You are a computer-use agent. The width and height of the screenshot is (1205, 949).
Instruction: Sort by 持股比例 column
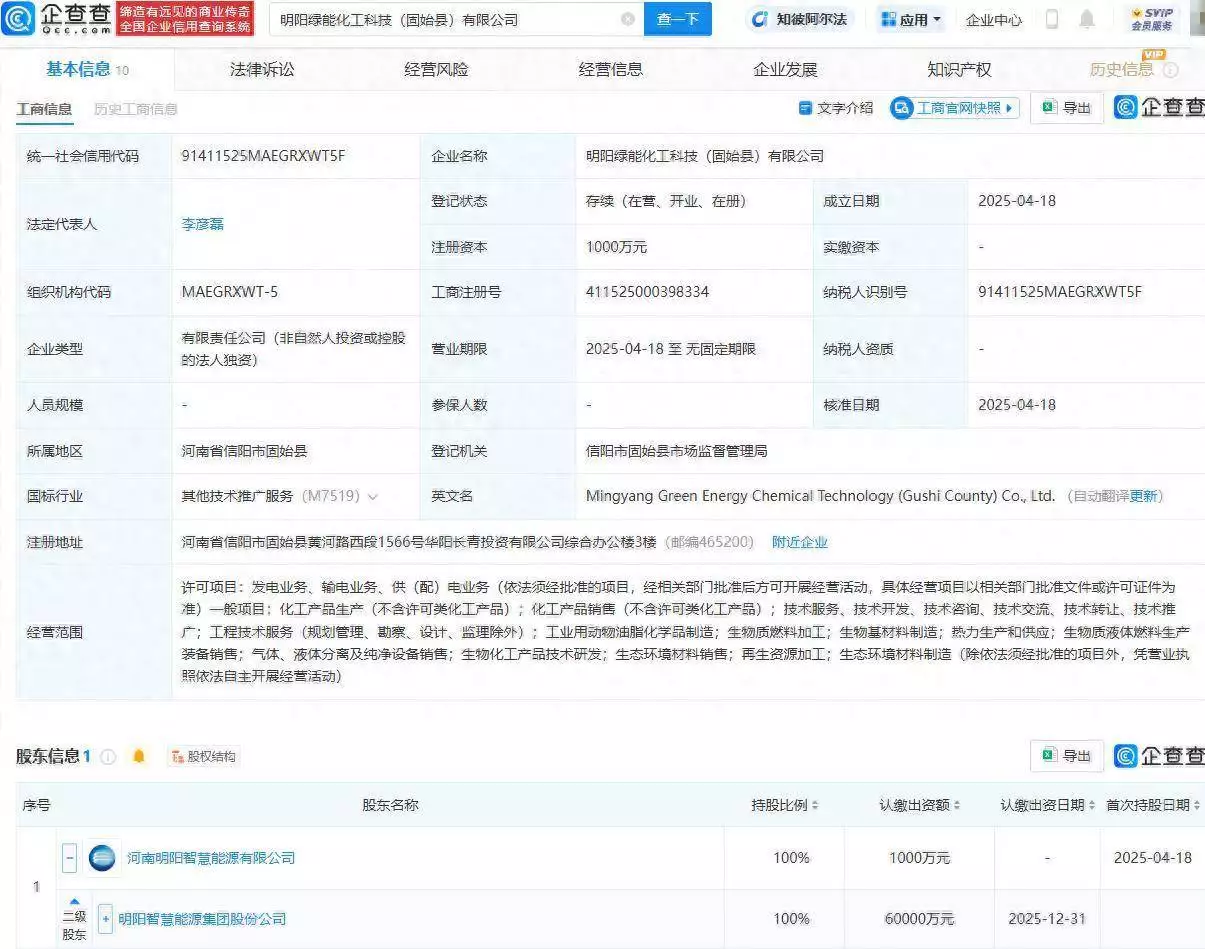[x=785, y=805]
